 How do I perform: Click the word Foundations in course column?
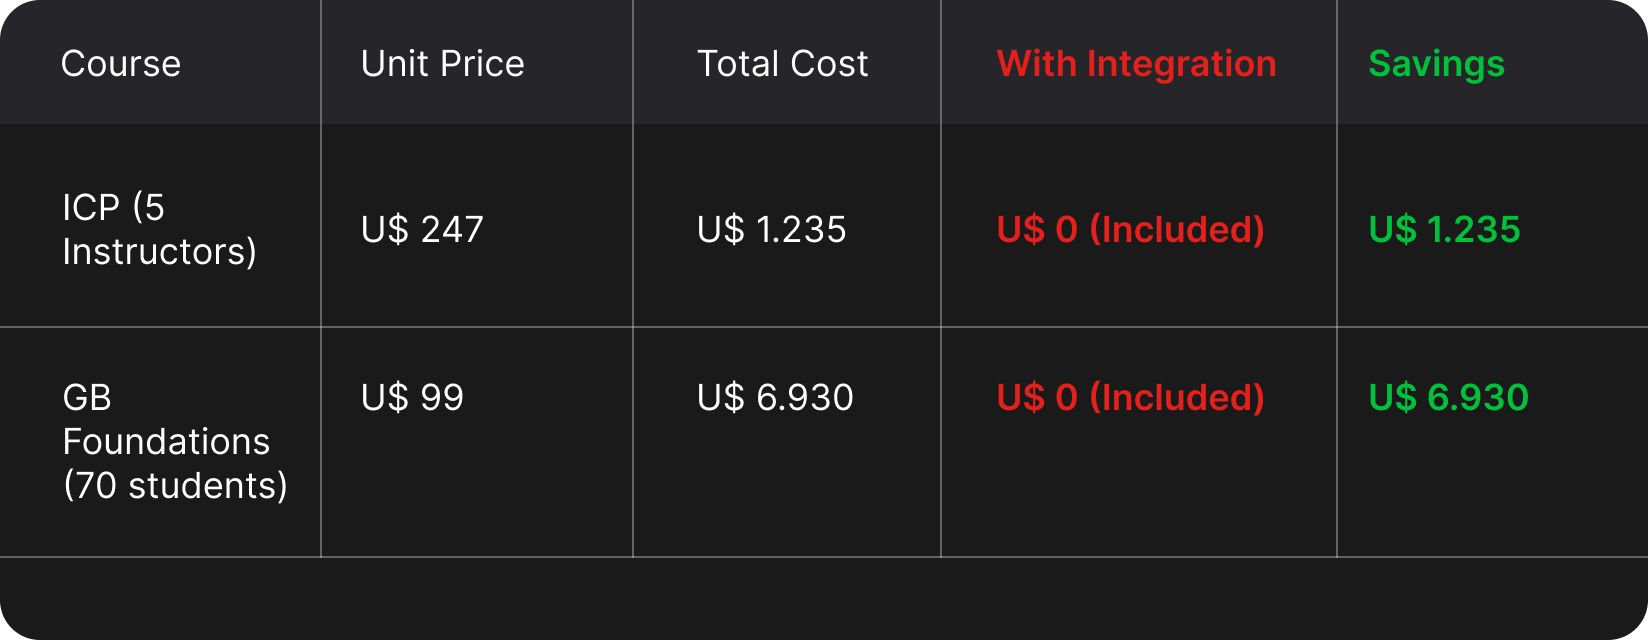click(x=166, y=442)
